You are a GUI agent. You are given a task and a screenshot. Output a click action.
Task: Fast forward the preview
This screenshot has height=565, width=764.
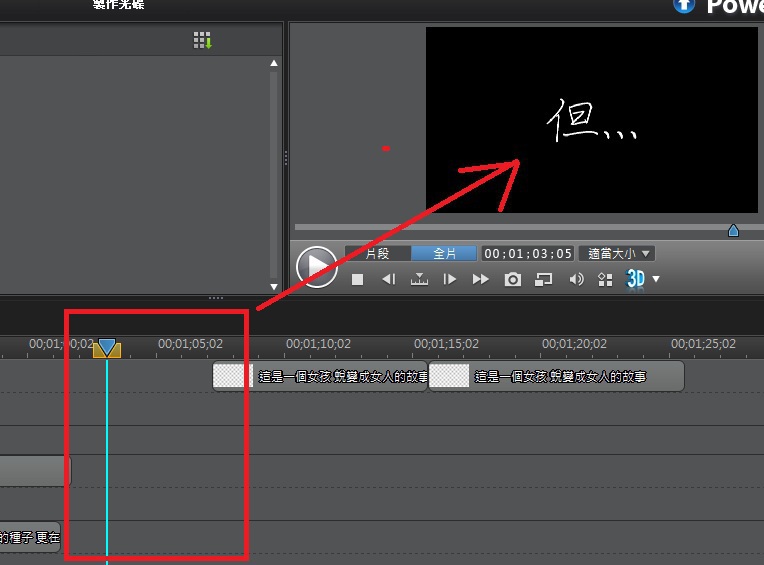(x=480, y=279)
